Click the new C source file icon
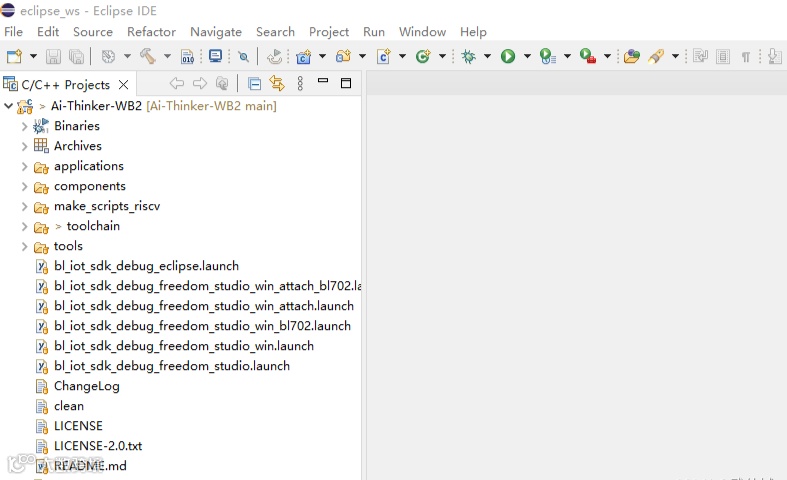787x480 pixels. 383,56
